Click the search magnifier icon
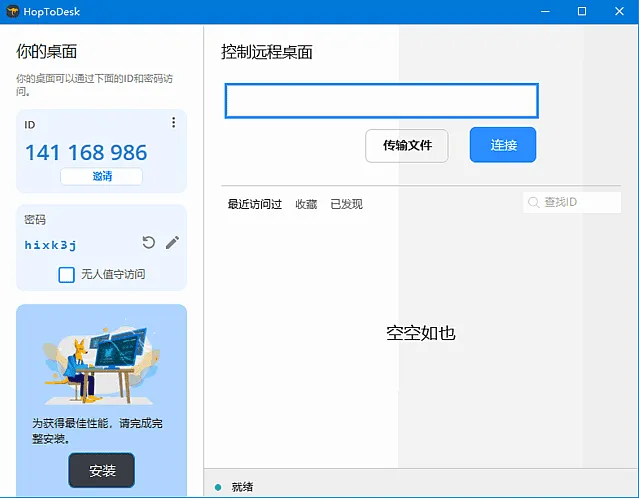This screenshot has width=639, height=500. click(533, 202)
